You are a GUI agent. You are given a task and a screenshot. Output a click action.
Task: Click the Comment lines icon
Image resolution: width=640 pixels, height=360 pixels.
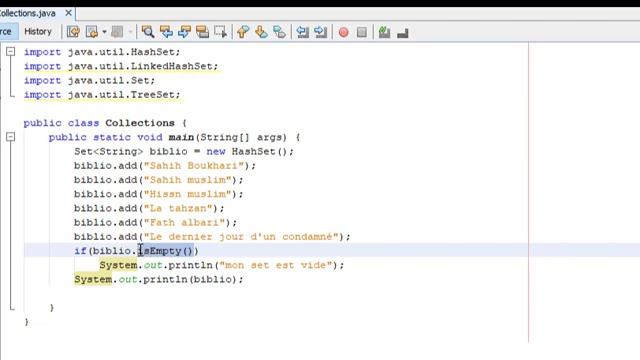click(x=384, y=32)
